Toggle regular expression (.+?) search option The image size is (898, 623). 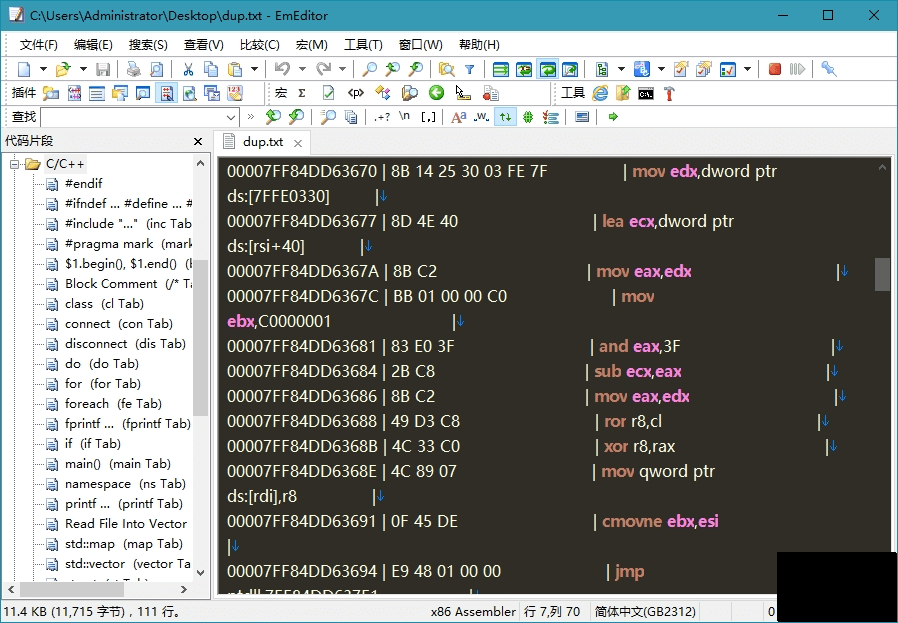pos(381,117)
